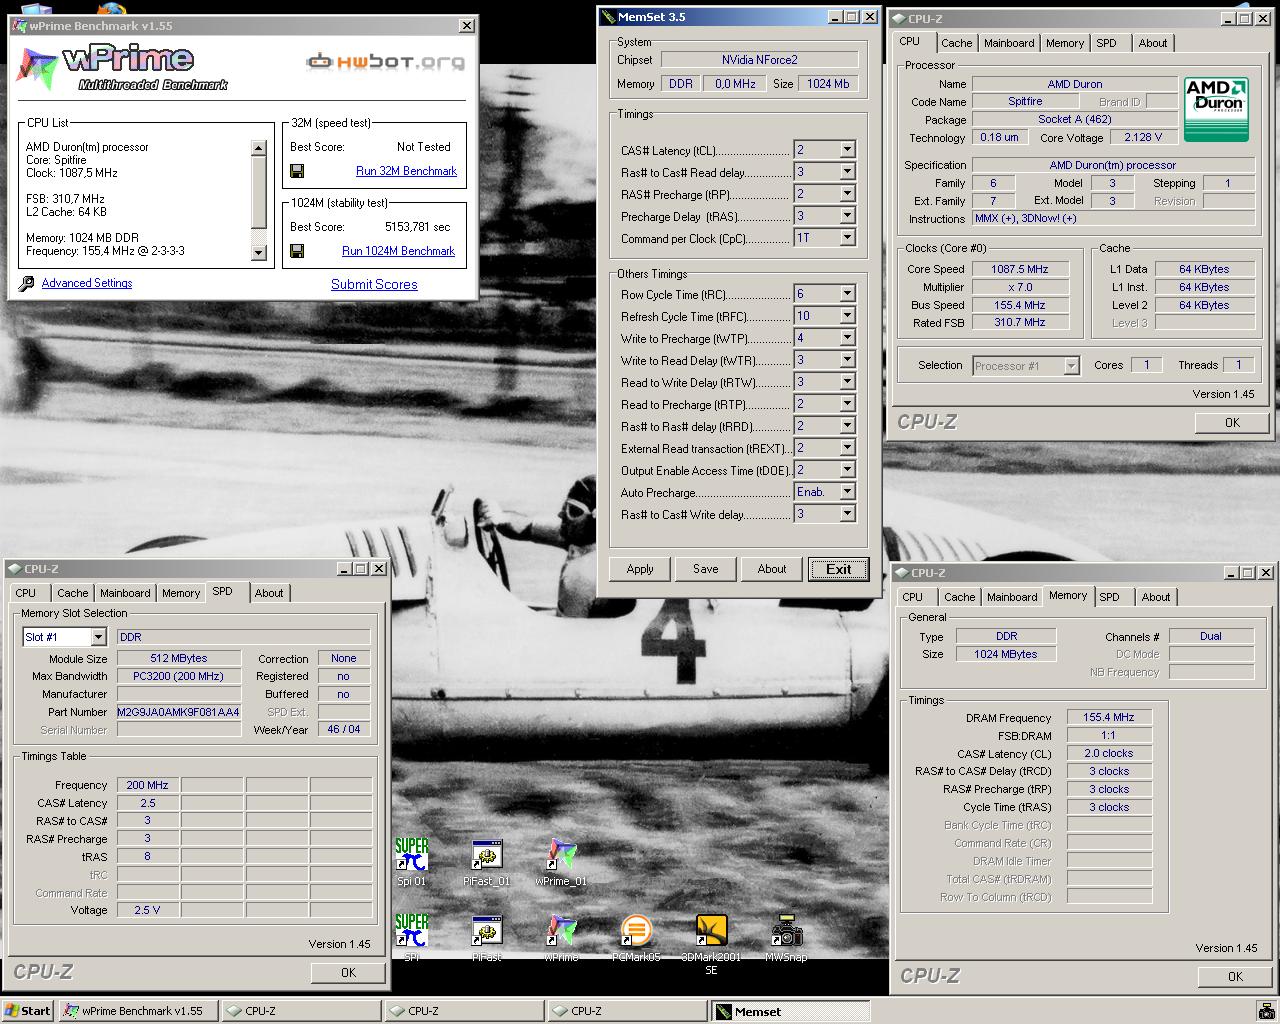The width and height of the screenshot is (1280, 1024).
Task: Click OK in the bottom-right CPU-Z Memory window
Action: [x=1235, y=977]
